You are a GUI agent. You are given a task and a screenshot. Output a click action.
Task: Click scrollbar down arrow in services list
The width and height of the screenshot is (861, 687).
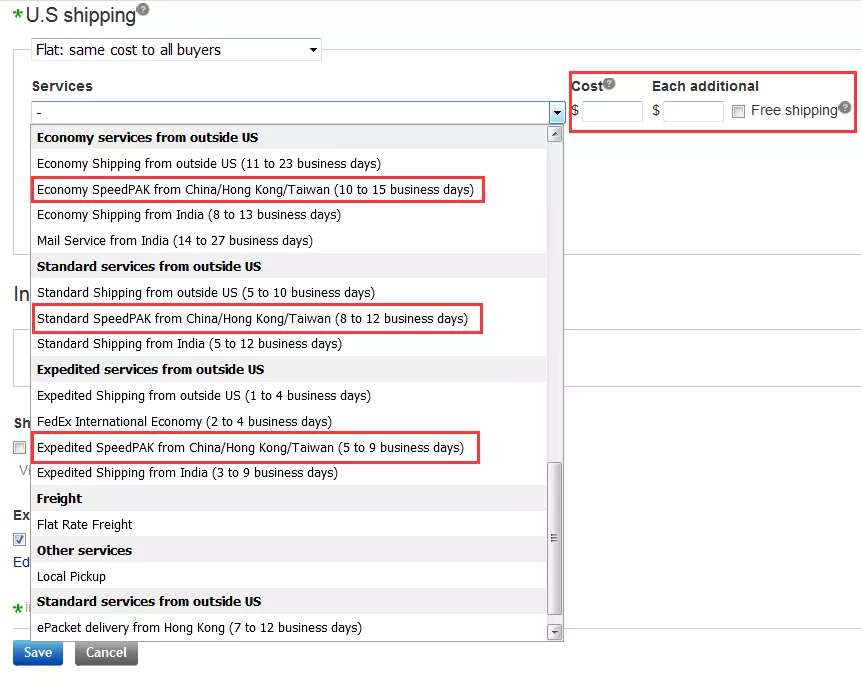555,631
